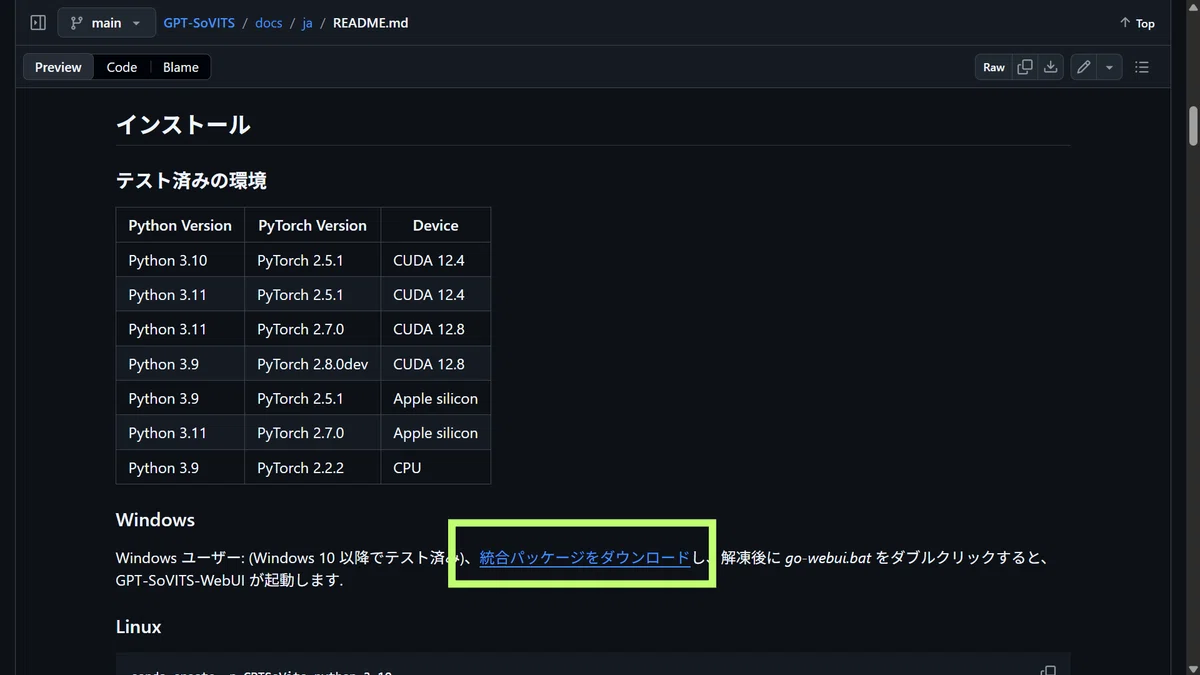Image resolution: width=1200 pixels, height=675 pixels.
Task: Copy raw file contents icon
Action: click(x=1025, y=67)
